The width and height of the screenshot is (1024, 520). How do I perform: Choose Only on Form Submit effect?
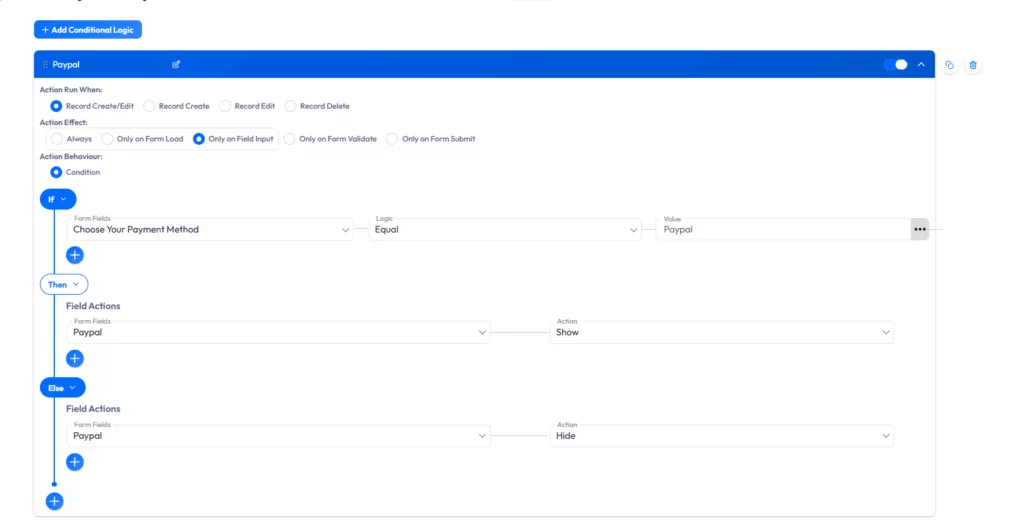392,139
